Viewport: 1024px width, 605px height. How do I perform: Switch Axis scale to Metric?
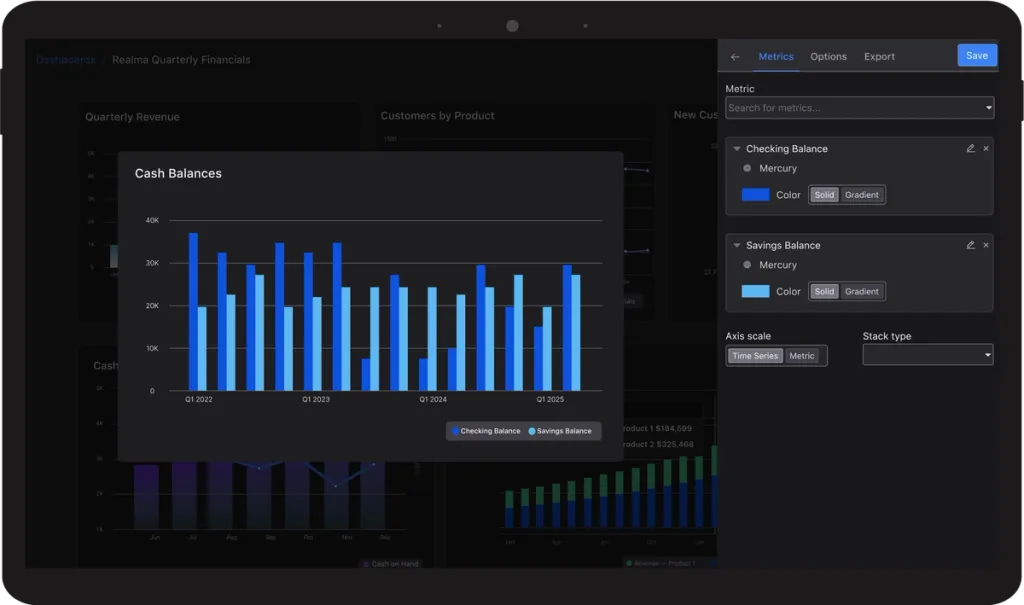tap(801, 356)
